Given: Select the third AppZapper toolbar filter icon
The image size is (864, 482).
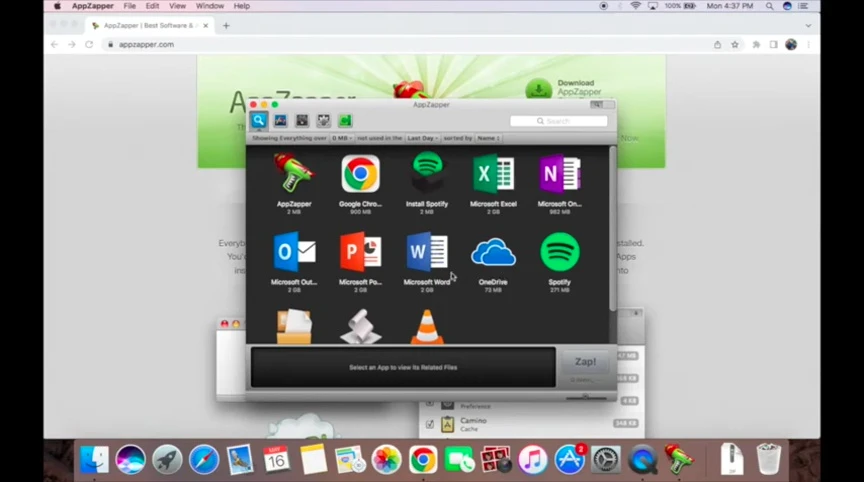Looking at the screenshot, I should click(x=302, y=121).
